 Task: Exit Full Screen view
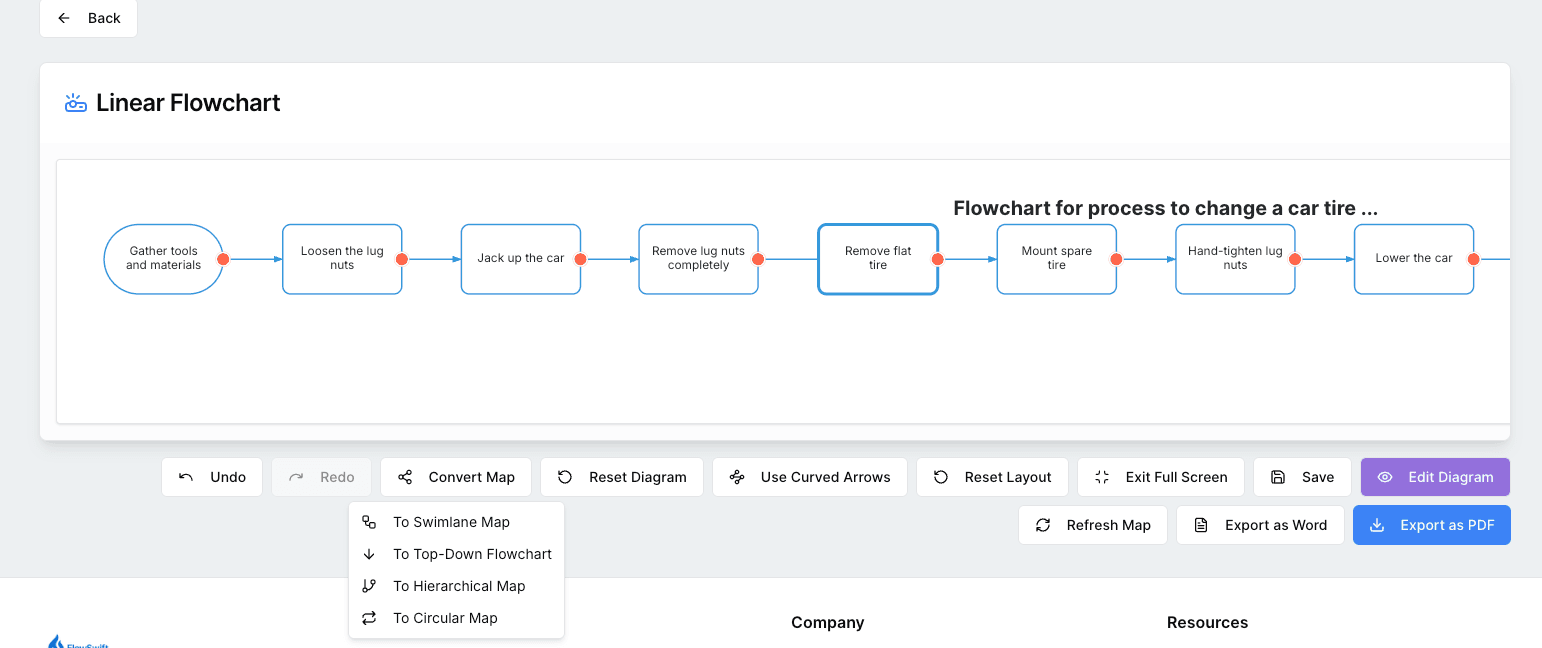coord(1161,477)
